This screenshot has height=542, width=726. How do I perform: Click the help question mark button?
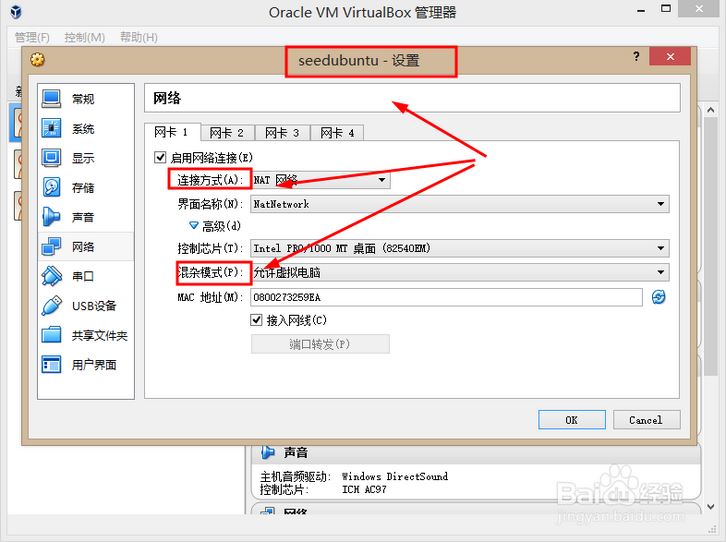636,56
